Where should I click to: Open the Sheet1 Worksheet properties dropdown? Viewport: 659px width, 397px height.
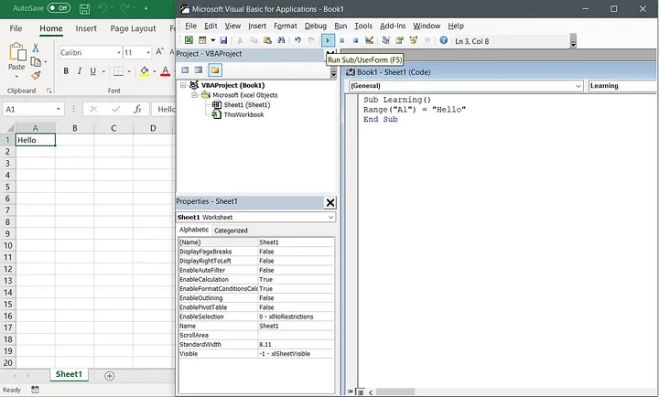256,217
